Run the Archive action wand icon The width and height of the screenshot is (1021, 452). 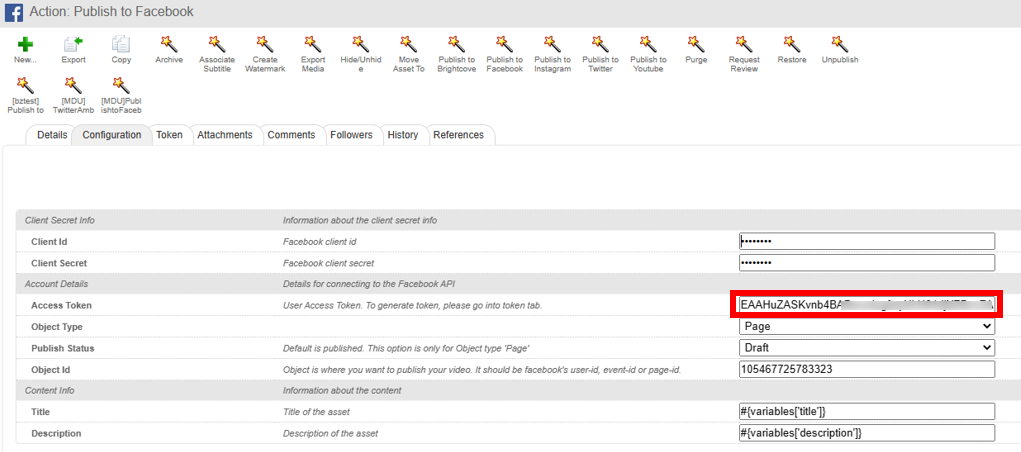pos(169,44)
